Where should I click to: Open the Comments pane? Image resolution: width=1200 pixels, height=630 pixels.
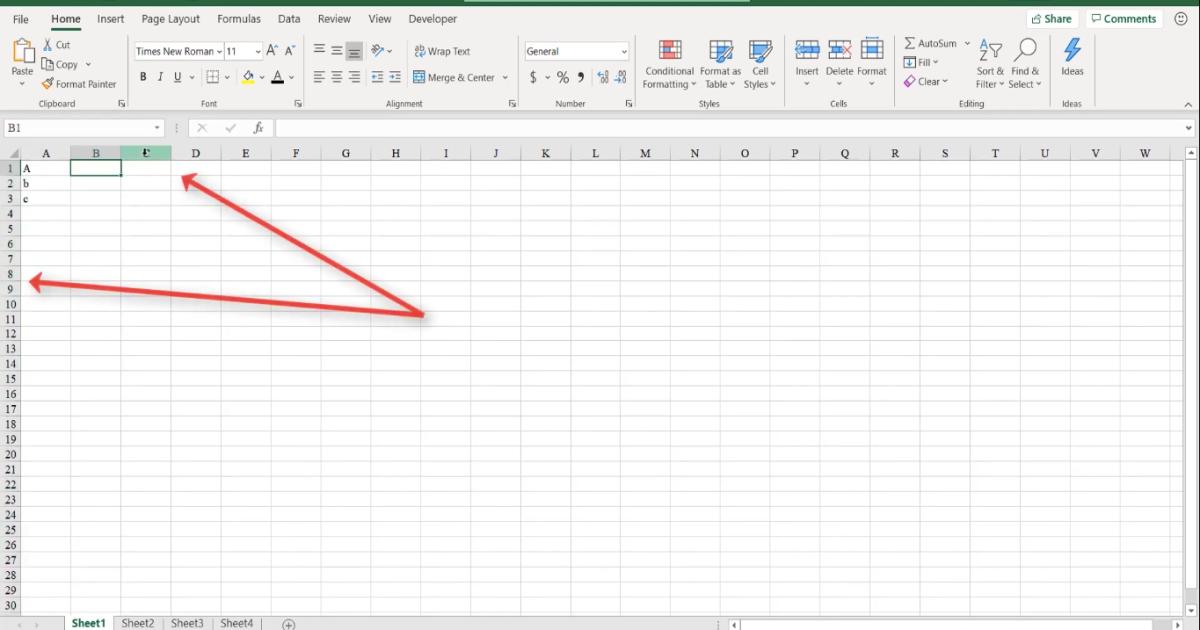(1124, 18)
